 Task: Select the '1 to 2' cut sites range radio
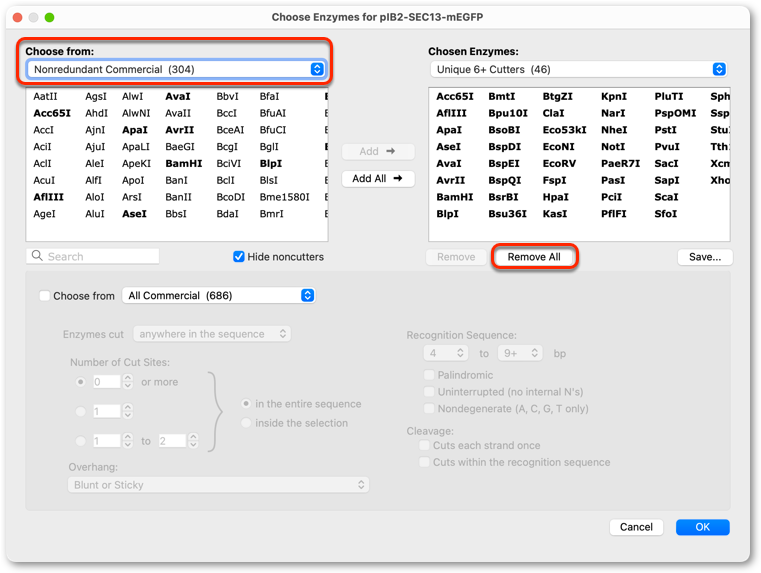click(x=81, y=441)
